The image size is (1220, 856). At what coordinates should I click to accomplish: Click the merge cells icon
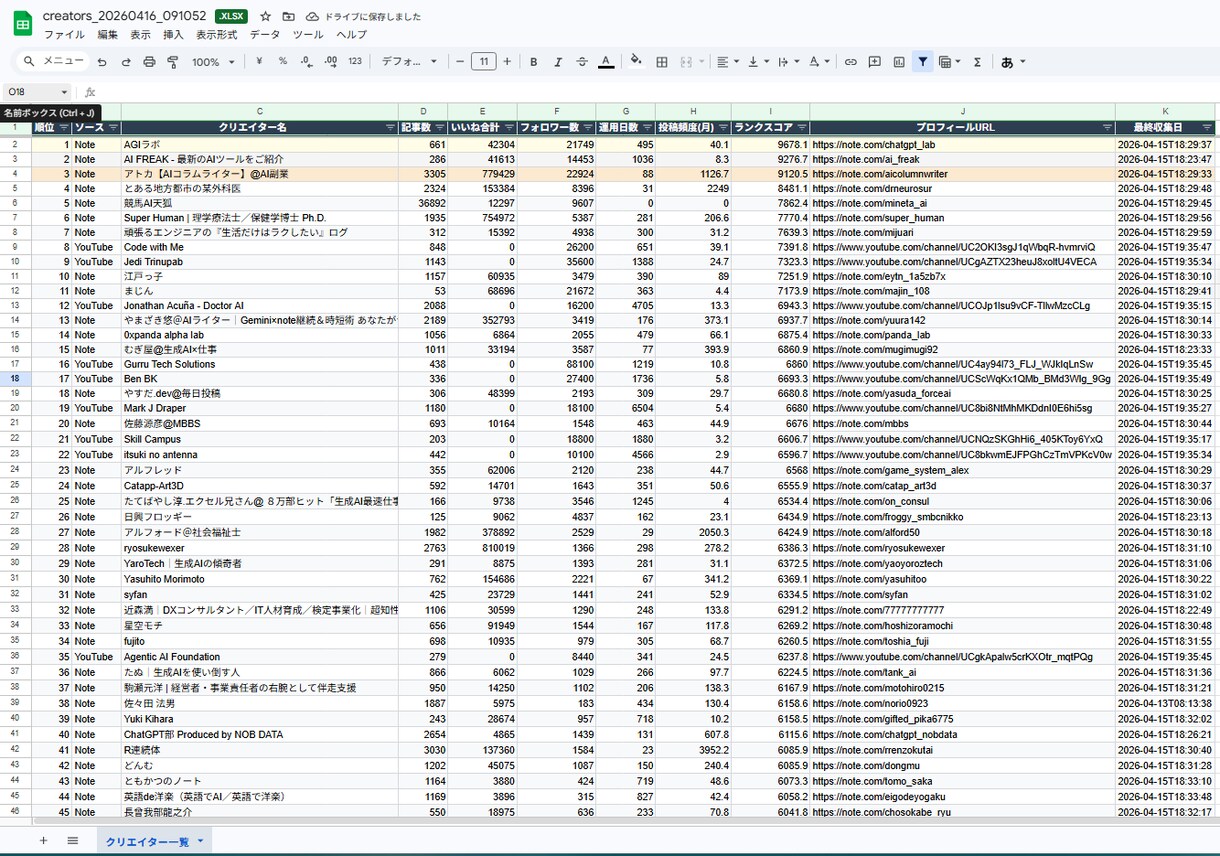click(x=686, y=62)
